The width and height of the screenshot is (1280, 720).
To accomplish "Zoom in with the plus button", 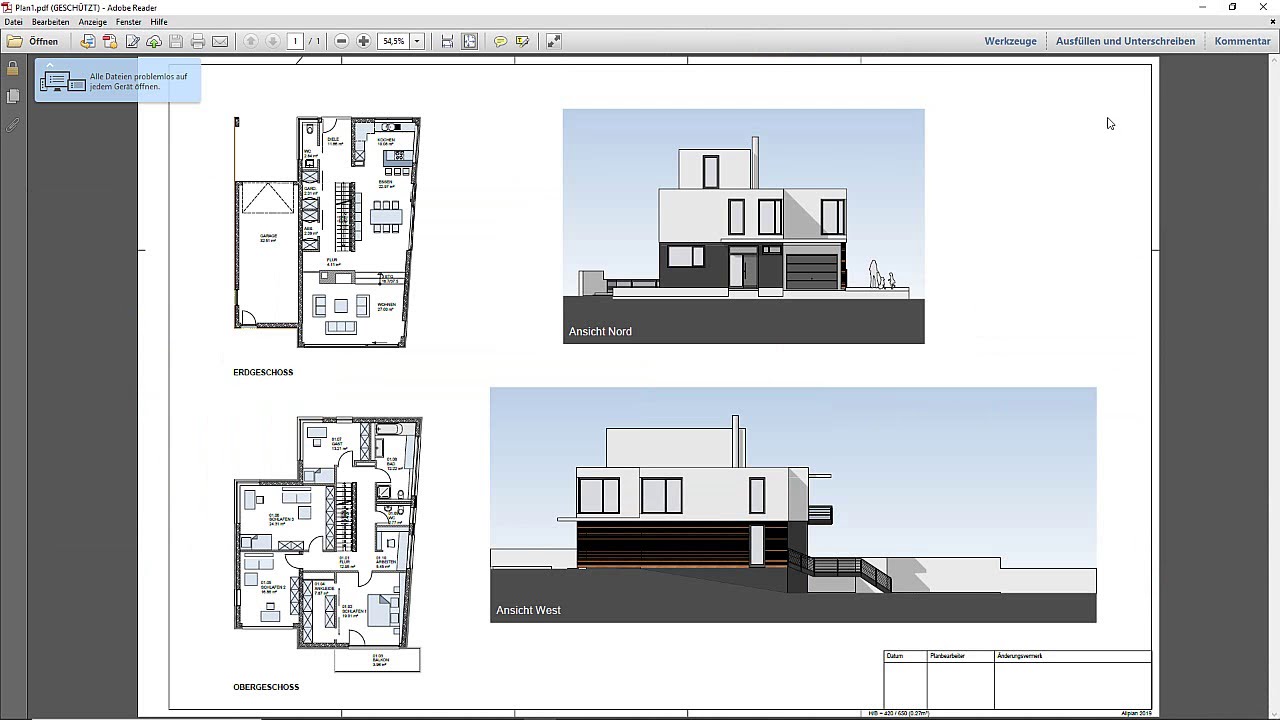I will tap(363, 41).
